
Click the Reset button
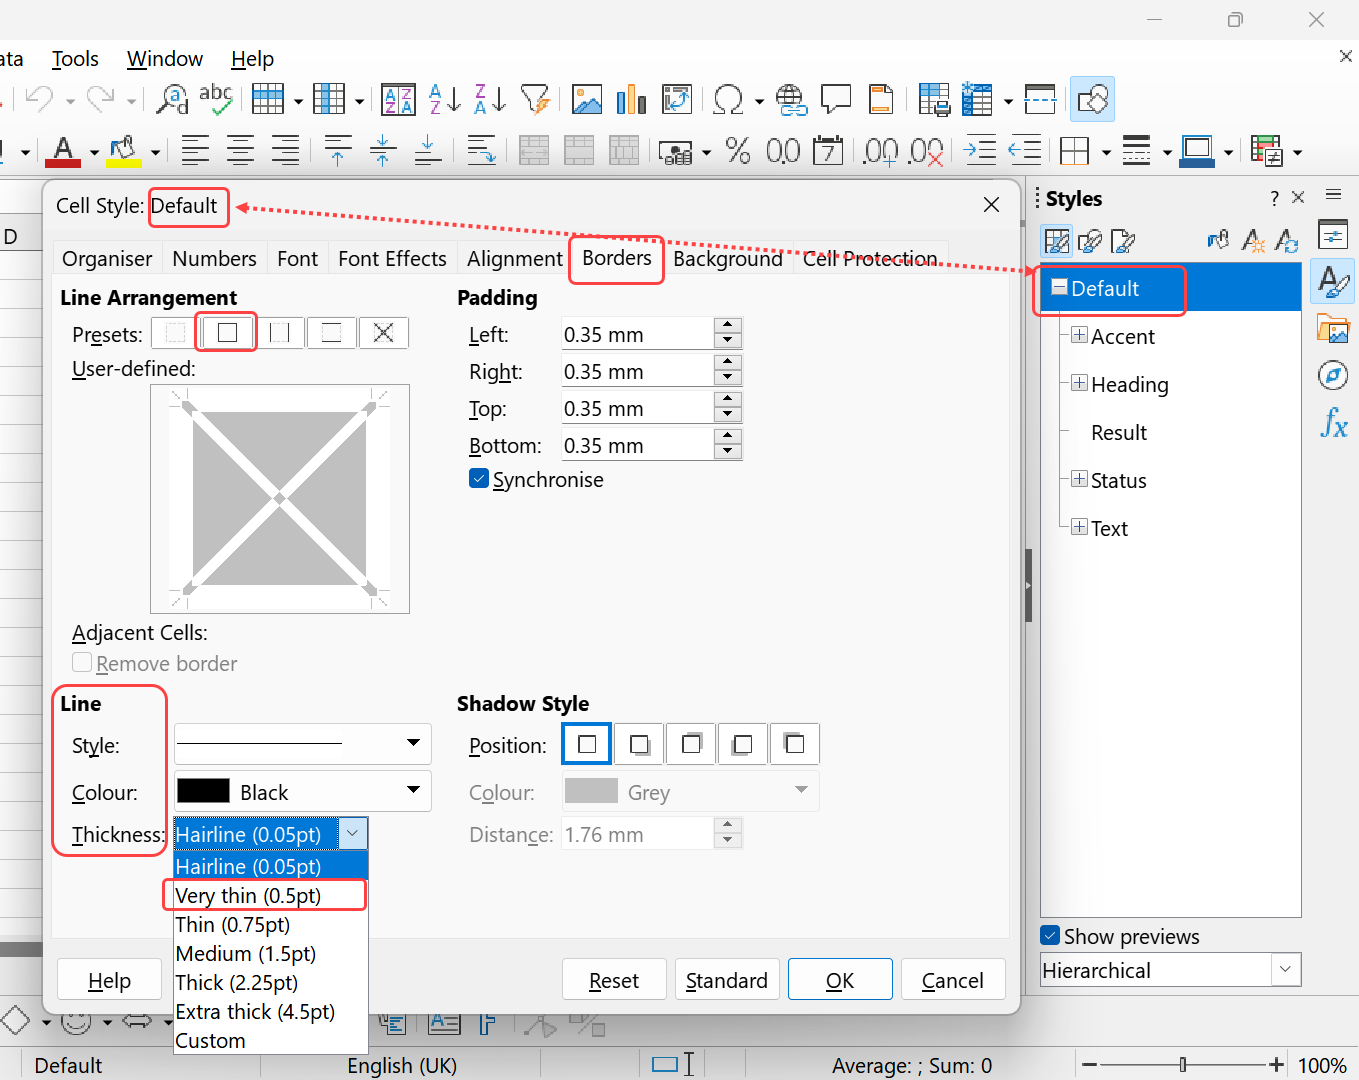tap(614, 979)
